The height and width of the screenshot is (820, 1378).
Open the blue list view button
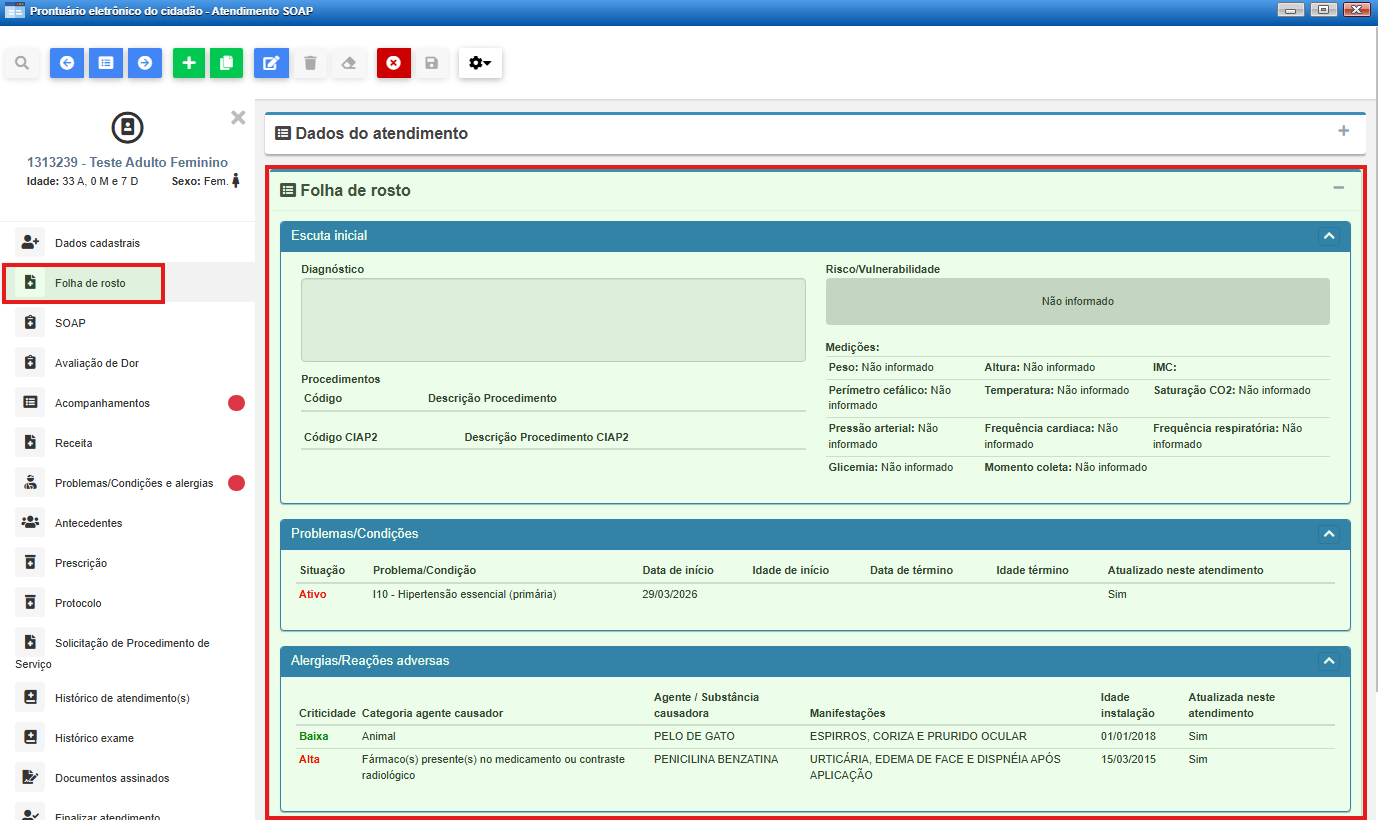[x=106, y=63]
